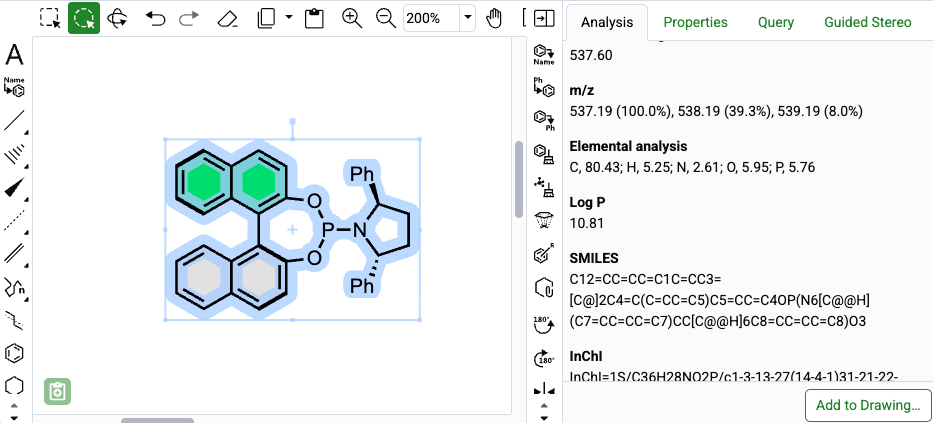The width and height of the screenshot is (933, 423).
Task: Select the marquee rectangle selection tool
Action: (50, 18)
